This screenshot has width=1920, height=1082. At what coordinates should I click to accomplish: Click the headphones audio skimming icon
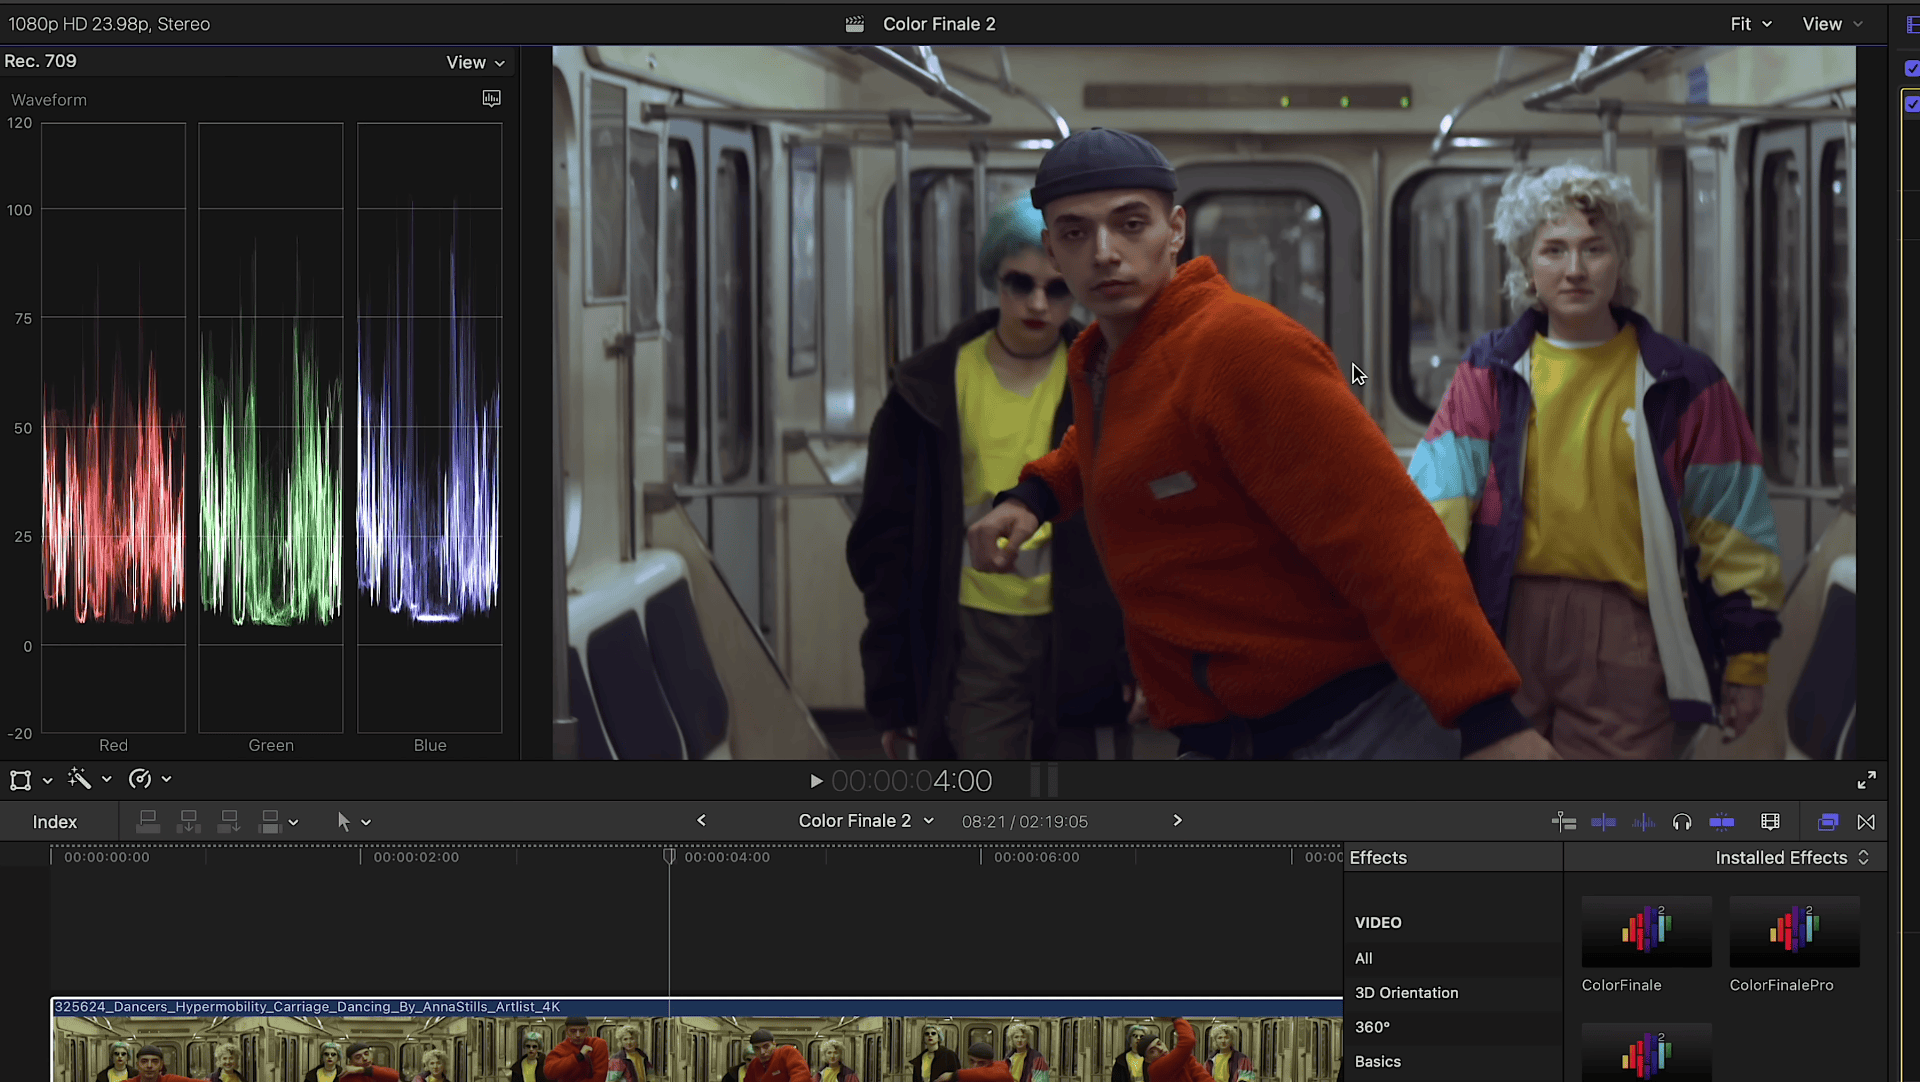tap(1682, 822)
